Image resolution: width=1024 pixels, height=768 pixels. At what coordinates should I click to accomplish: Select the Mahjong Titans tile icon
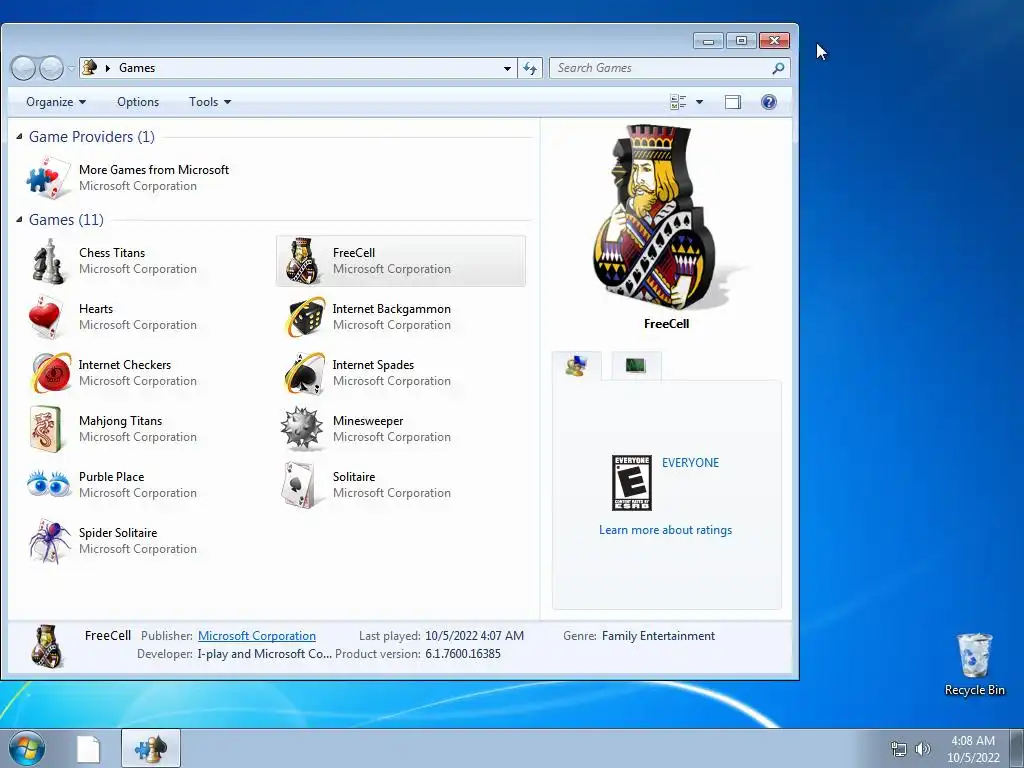pos(46,429)
